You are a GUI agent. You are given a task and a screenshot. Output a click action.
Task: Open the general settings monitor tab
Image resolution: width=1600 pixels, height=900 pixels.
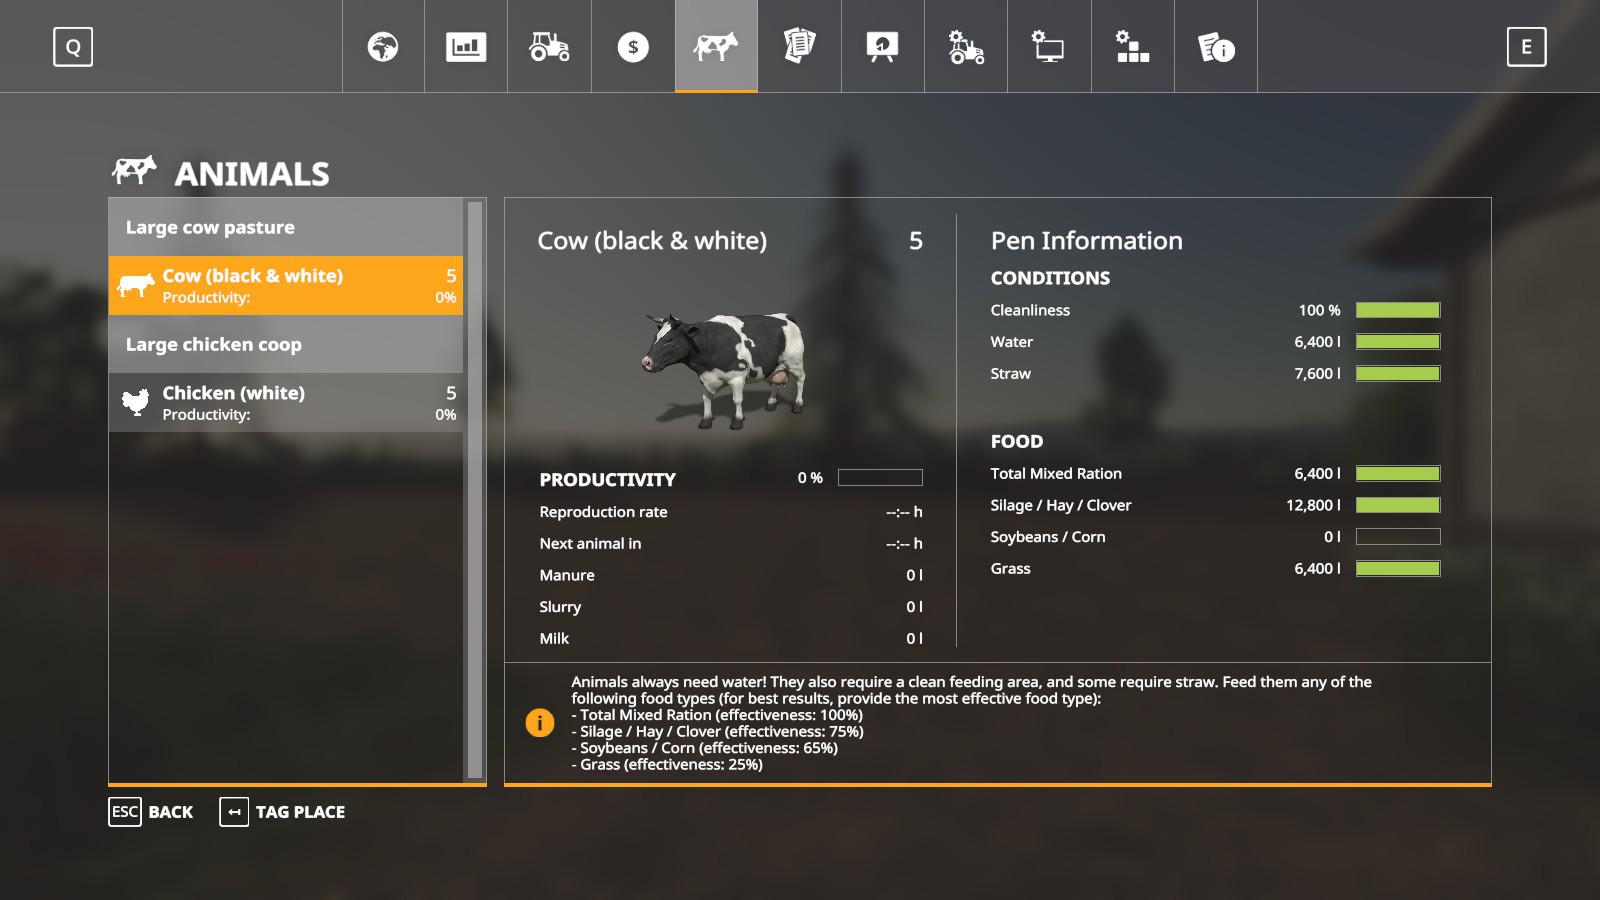point(1049,47)
